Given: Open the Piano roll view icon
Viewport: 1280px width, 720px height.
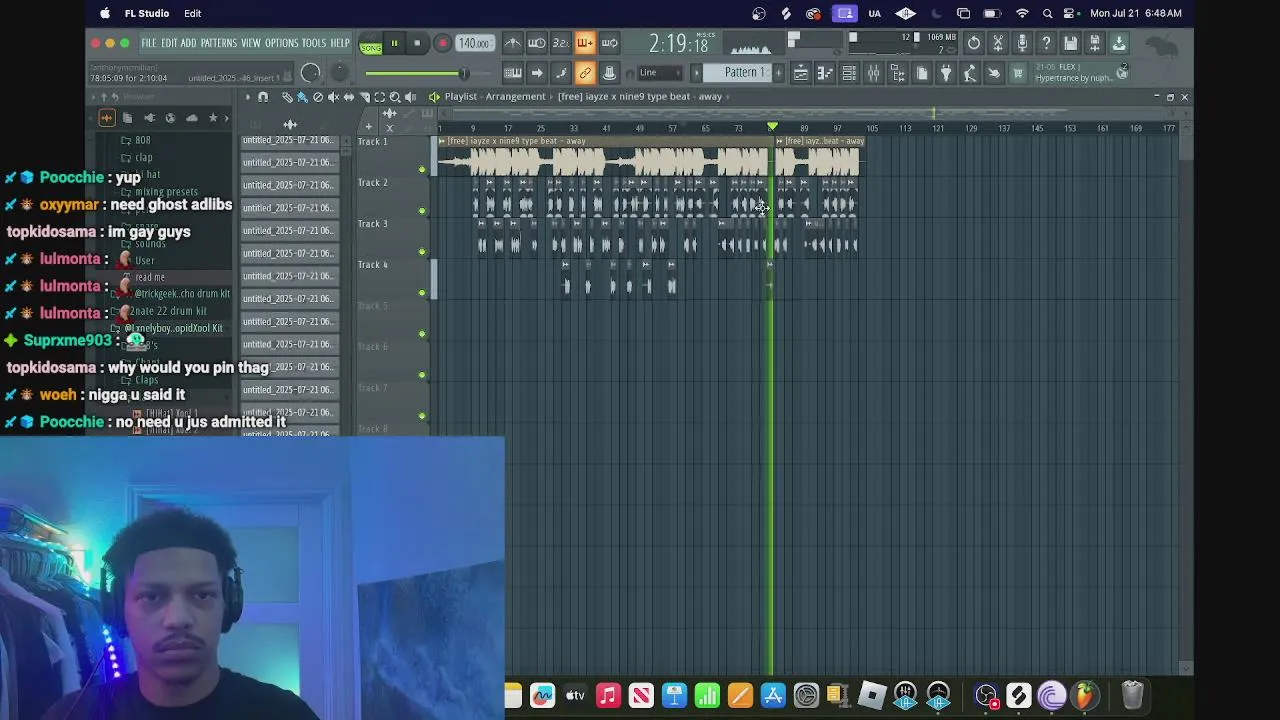Looking at the screenshot, I should [825, 73].
